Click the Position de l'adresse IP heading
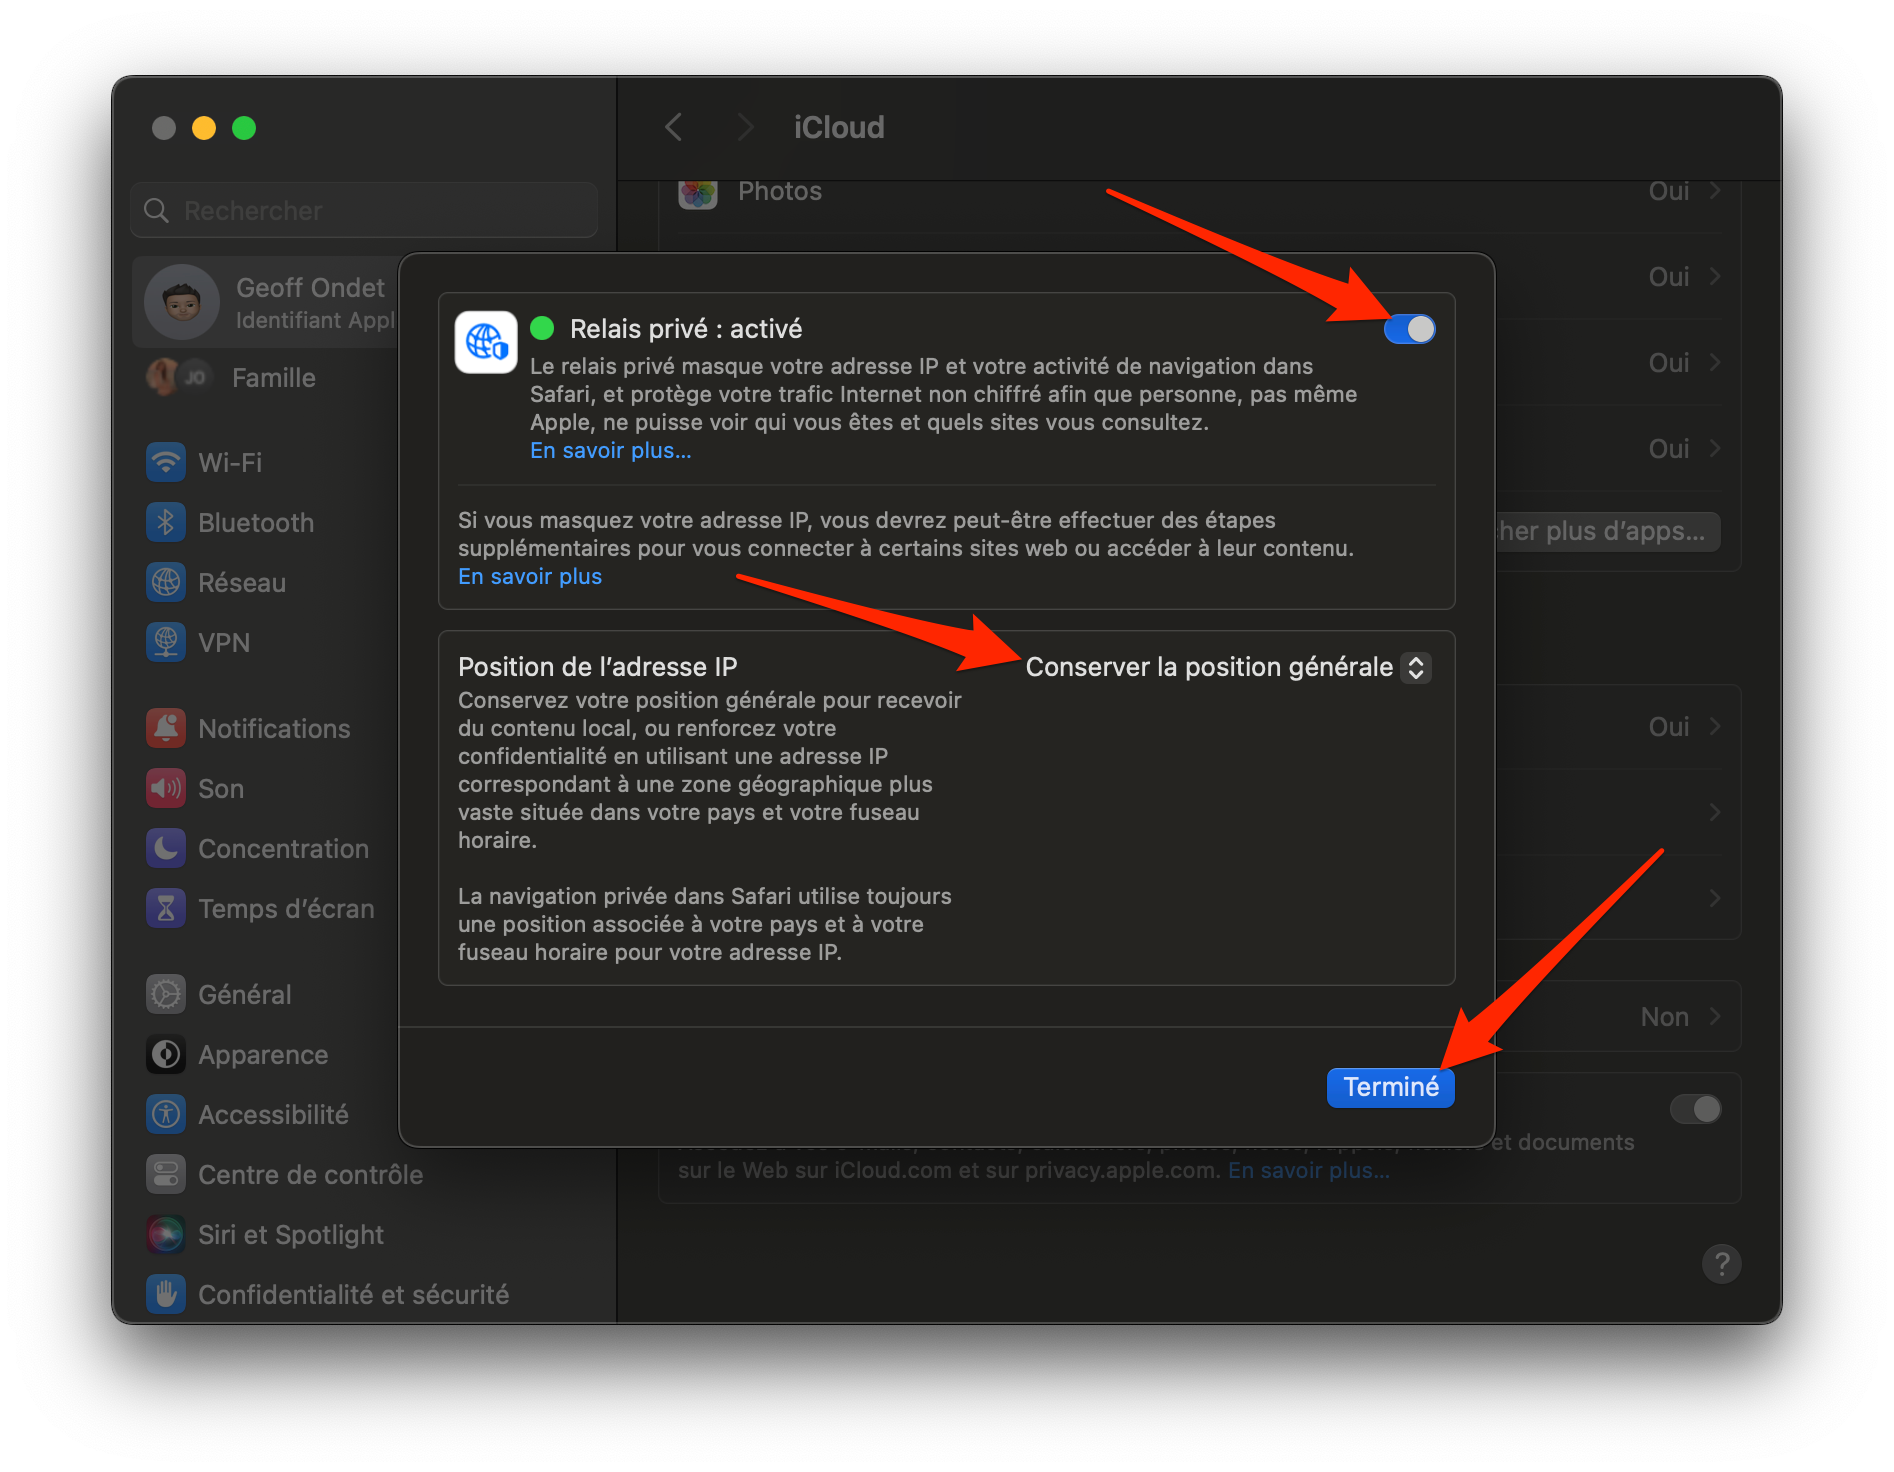 point(598,667)
